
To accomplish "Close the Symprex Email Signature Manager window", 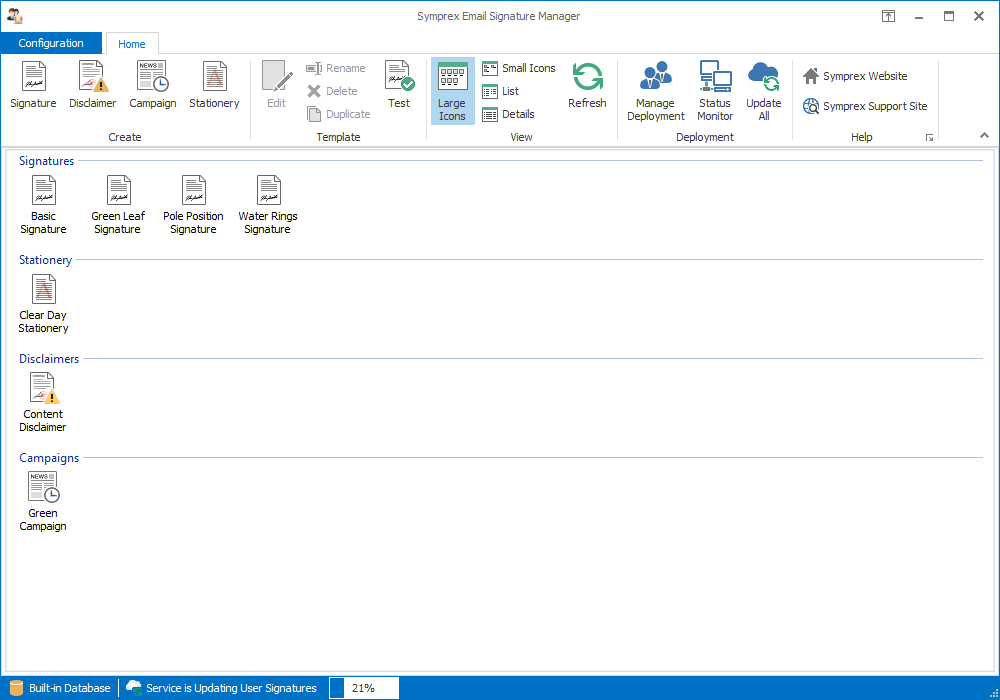I will click(979, 17).
